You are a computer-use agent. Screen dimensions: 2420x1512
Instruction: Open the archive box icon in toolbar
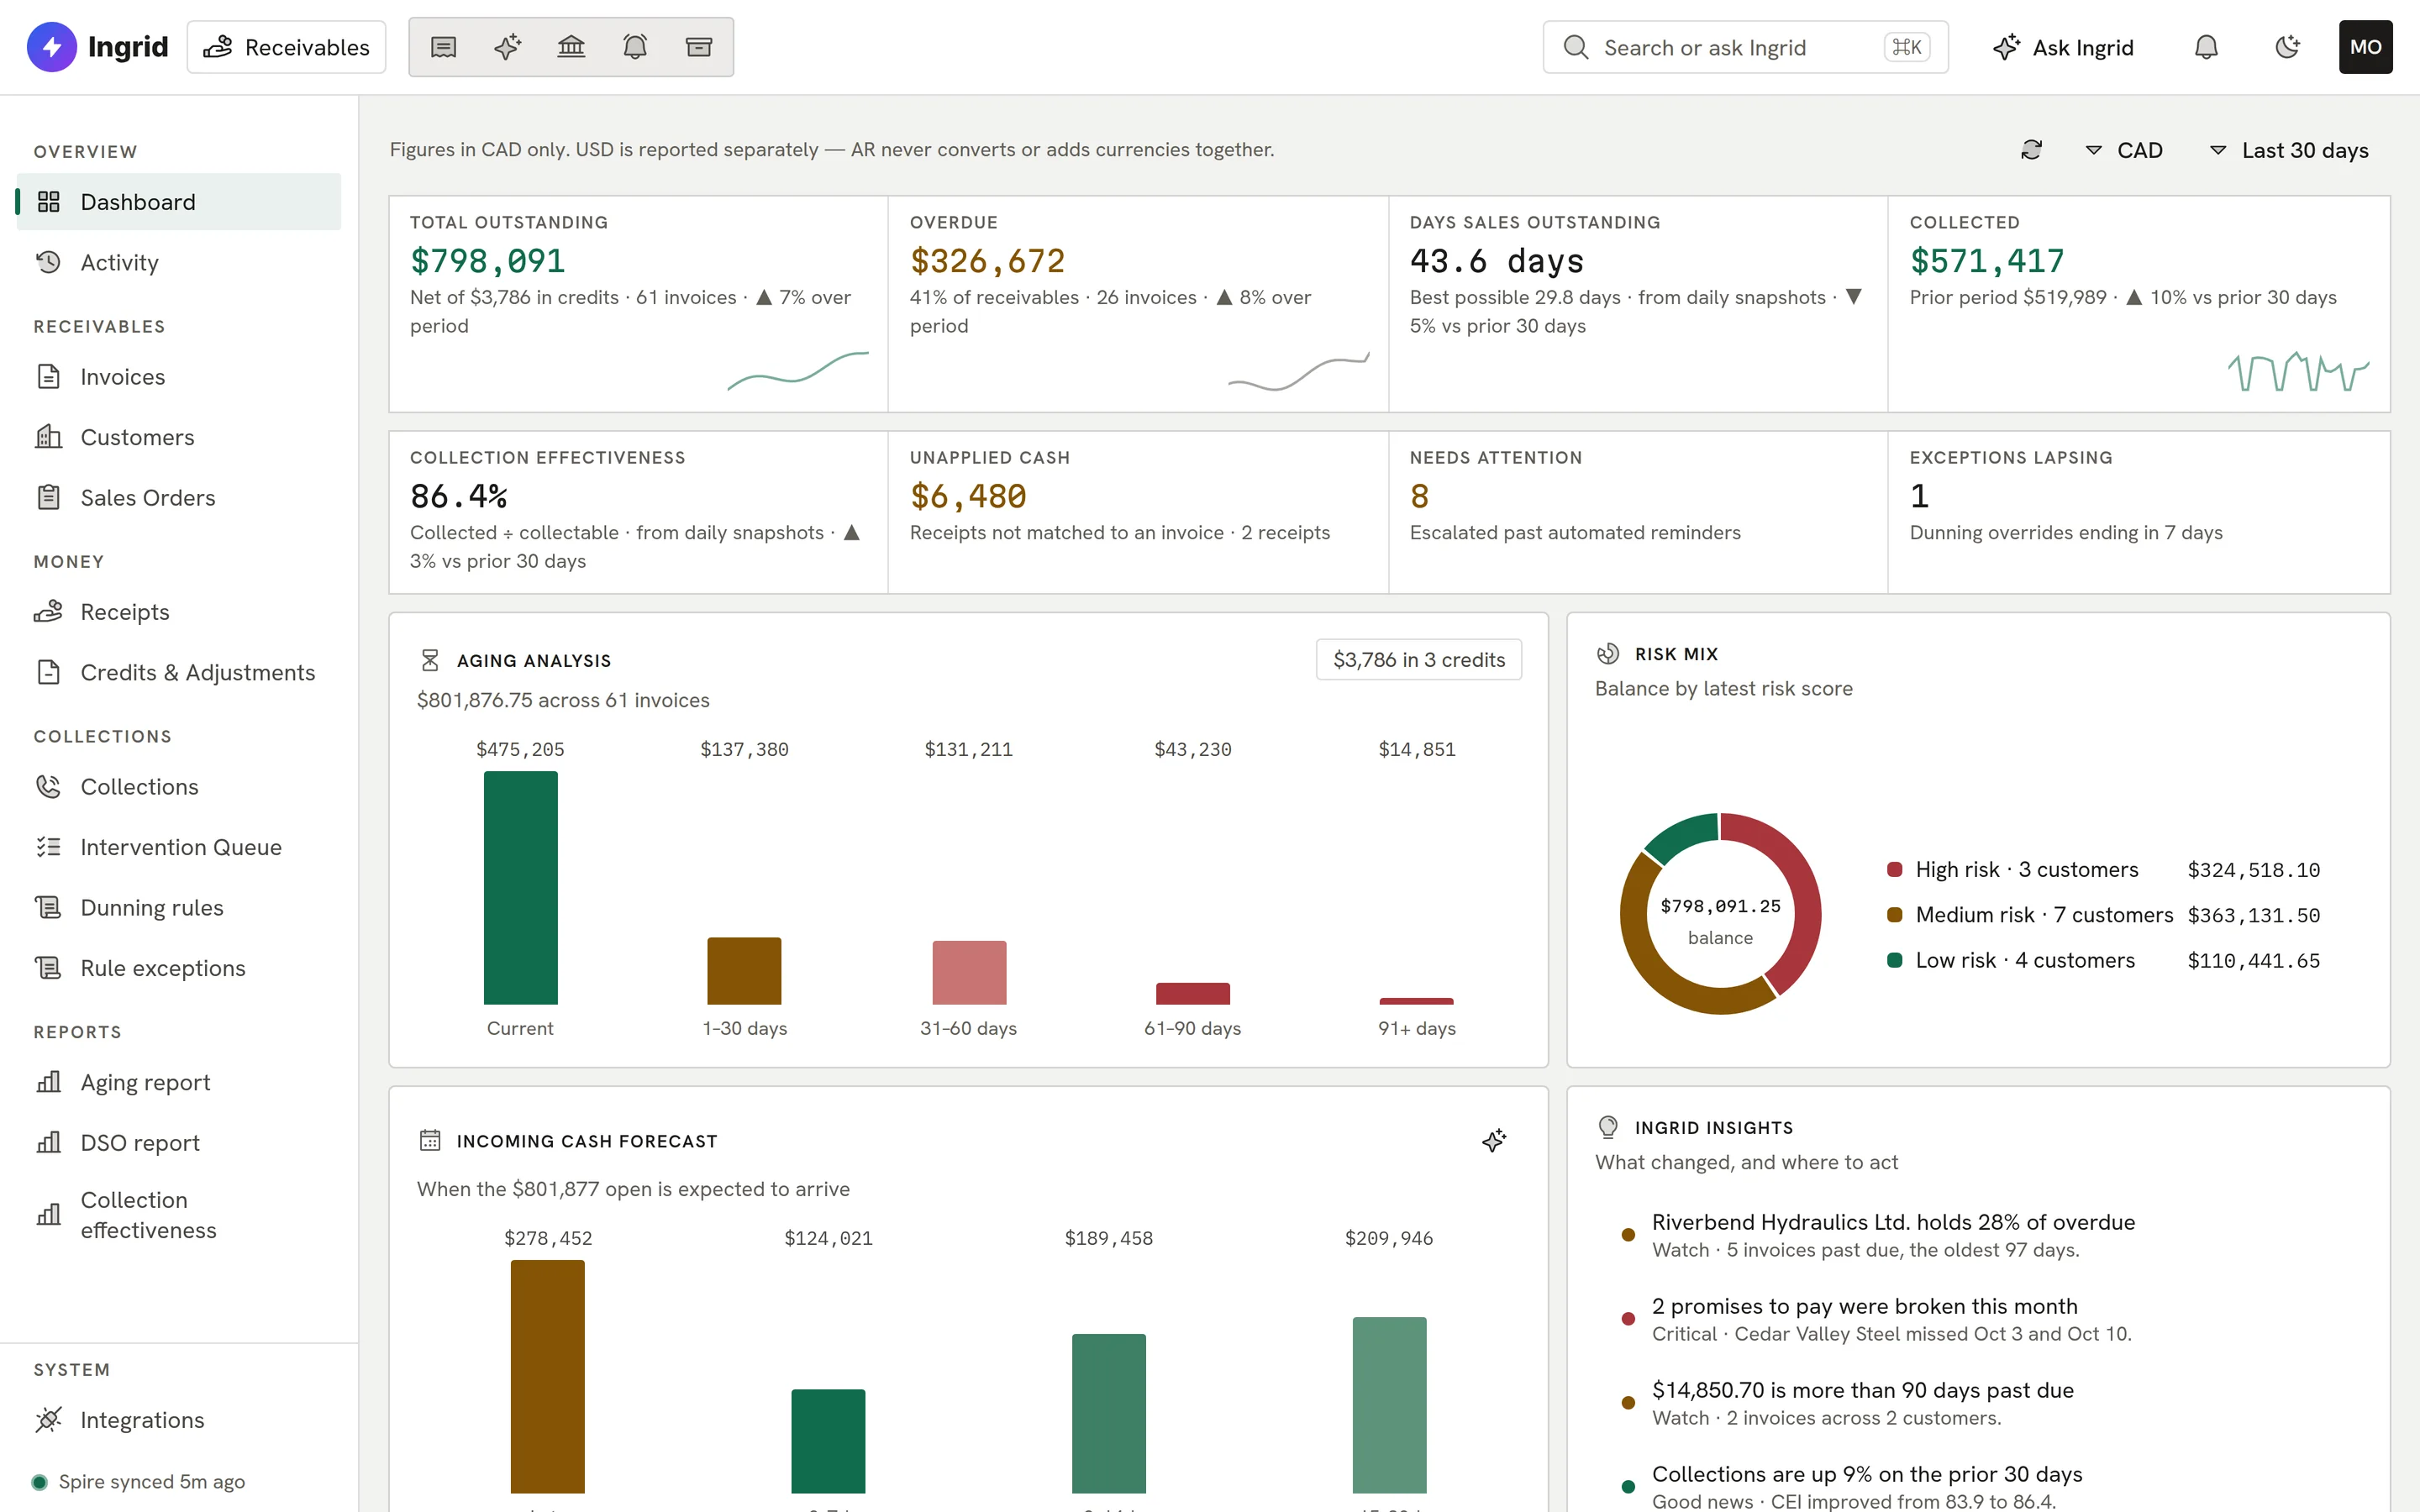tap(699, 47)
